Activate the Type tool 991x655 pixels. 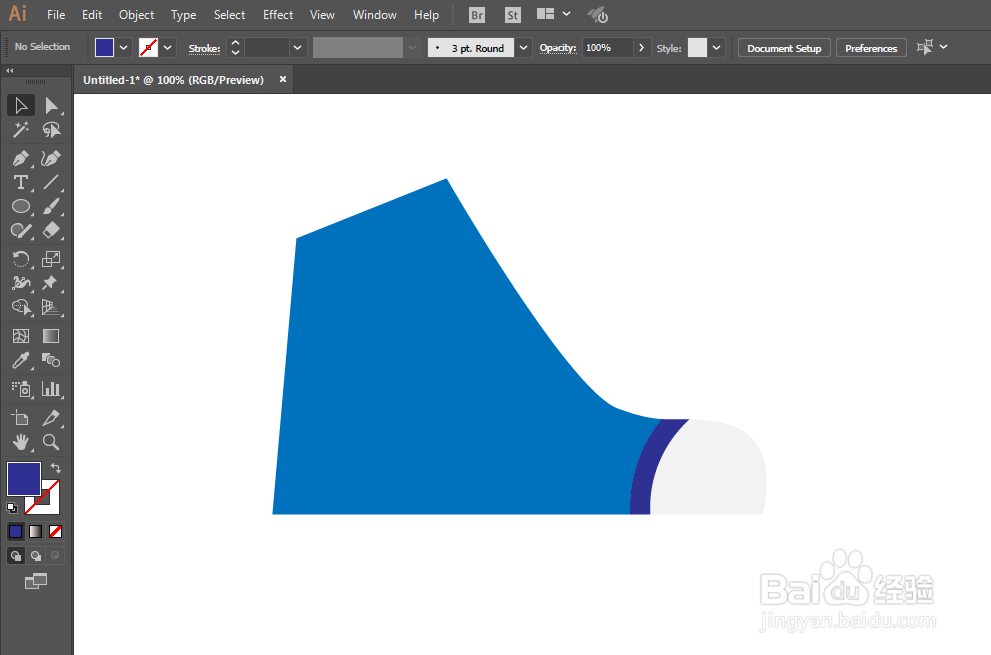click(x=21, y=183)
